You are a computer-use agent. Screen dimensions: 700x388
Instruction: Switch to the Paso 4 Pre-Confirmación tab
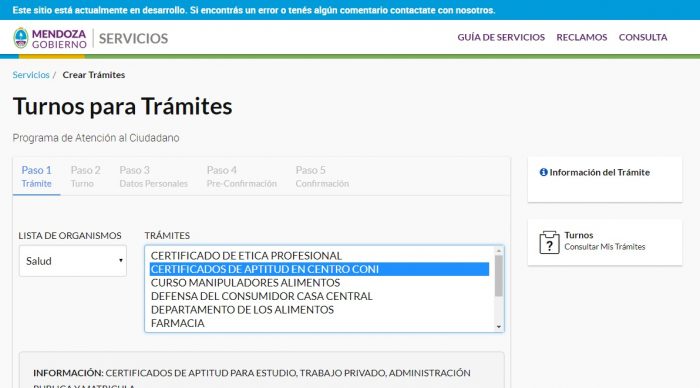(242, 177)
